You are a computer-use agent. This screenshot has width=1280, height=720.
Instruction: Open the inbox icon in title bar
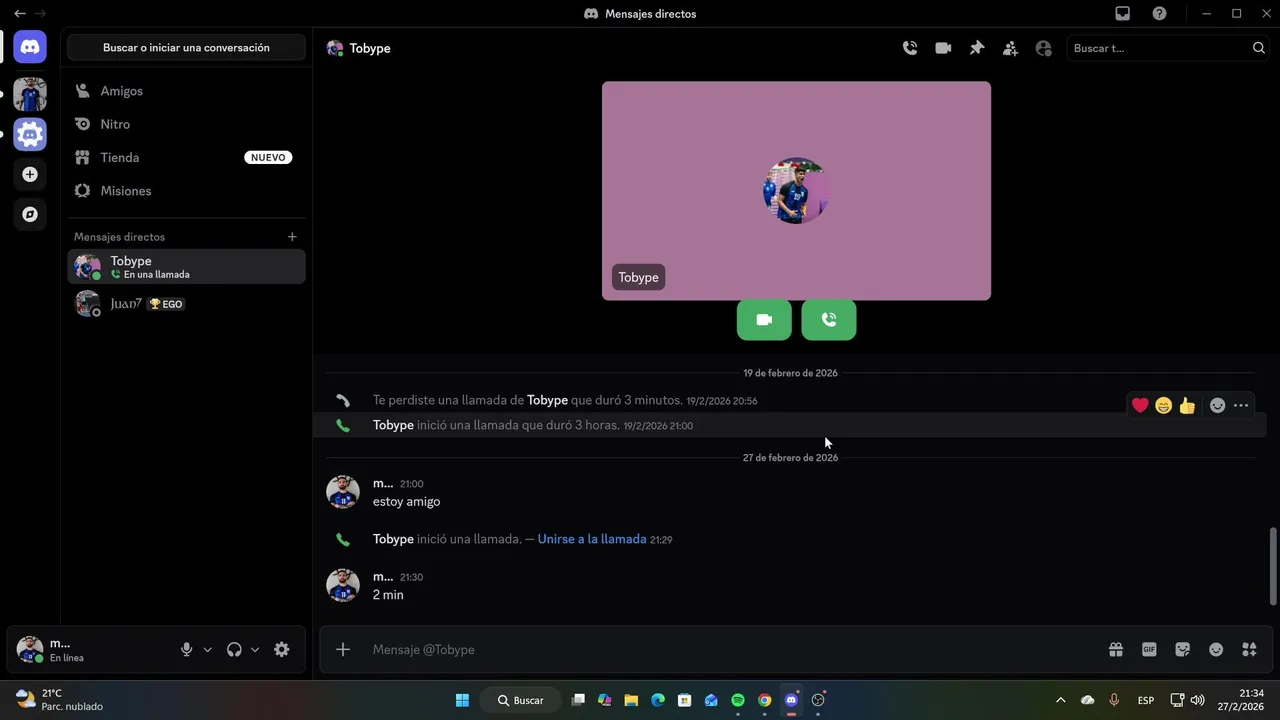pos(1123,14)
